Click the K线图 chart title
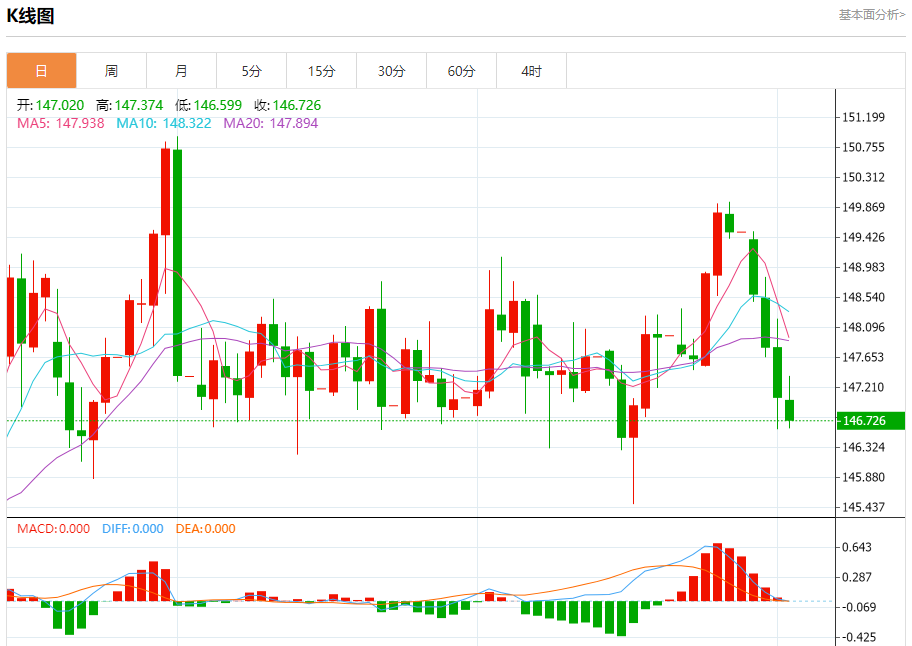The height and width of the screenshot is (646, 912). pos(30,16)
